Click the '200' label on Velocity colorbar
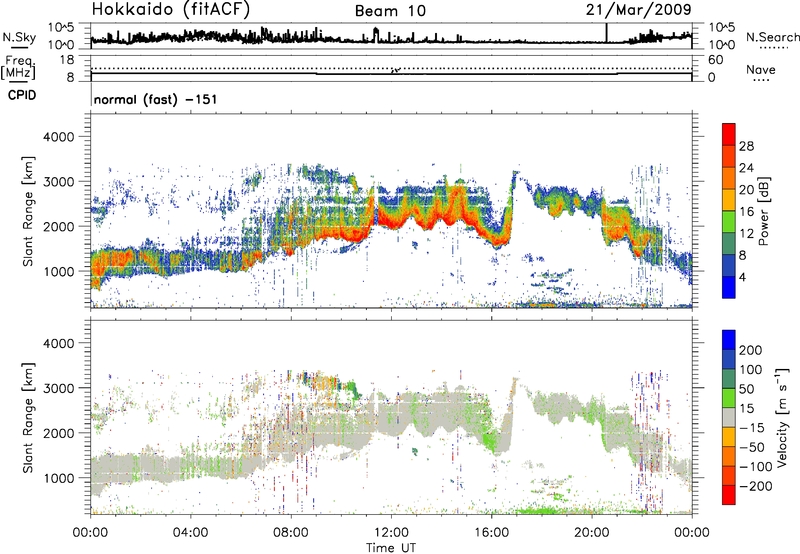 click(x=751, y=350)
